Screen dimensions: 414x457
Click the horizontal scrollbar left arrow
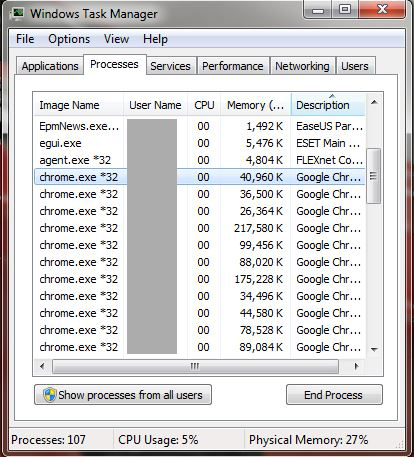pyautogui.click(x=42, y=367)
